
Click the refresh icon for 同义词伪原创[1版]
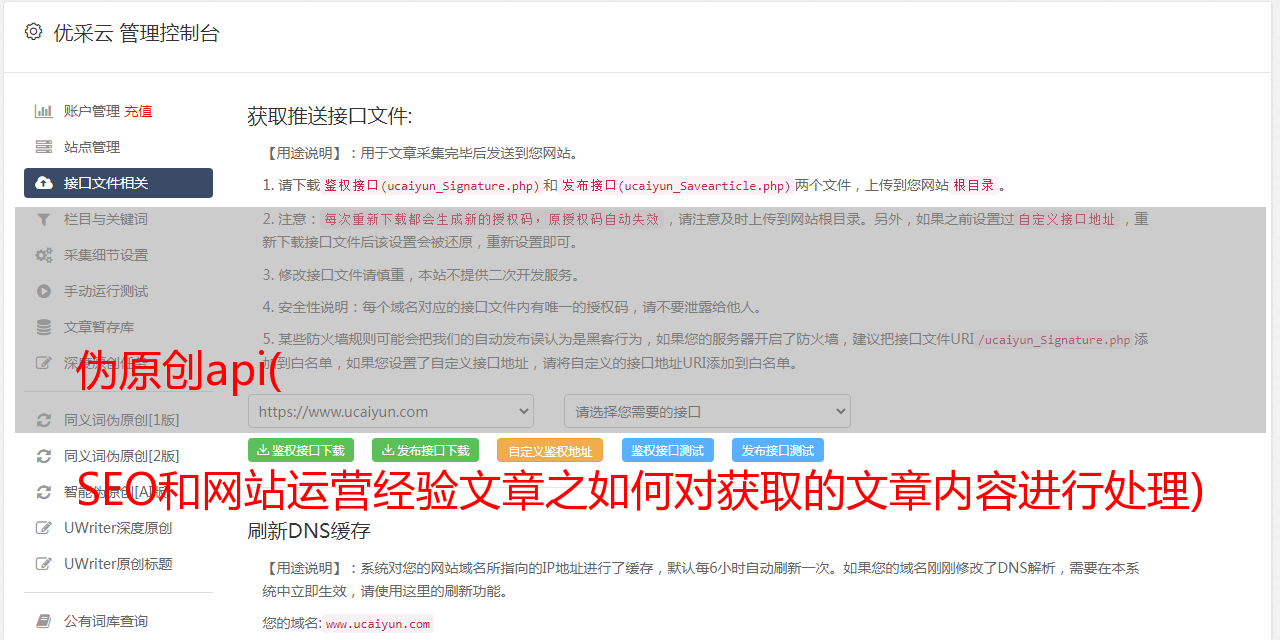pyautogui.click(x=44, y=420)
